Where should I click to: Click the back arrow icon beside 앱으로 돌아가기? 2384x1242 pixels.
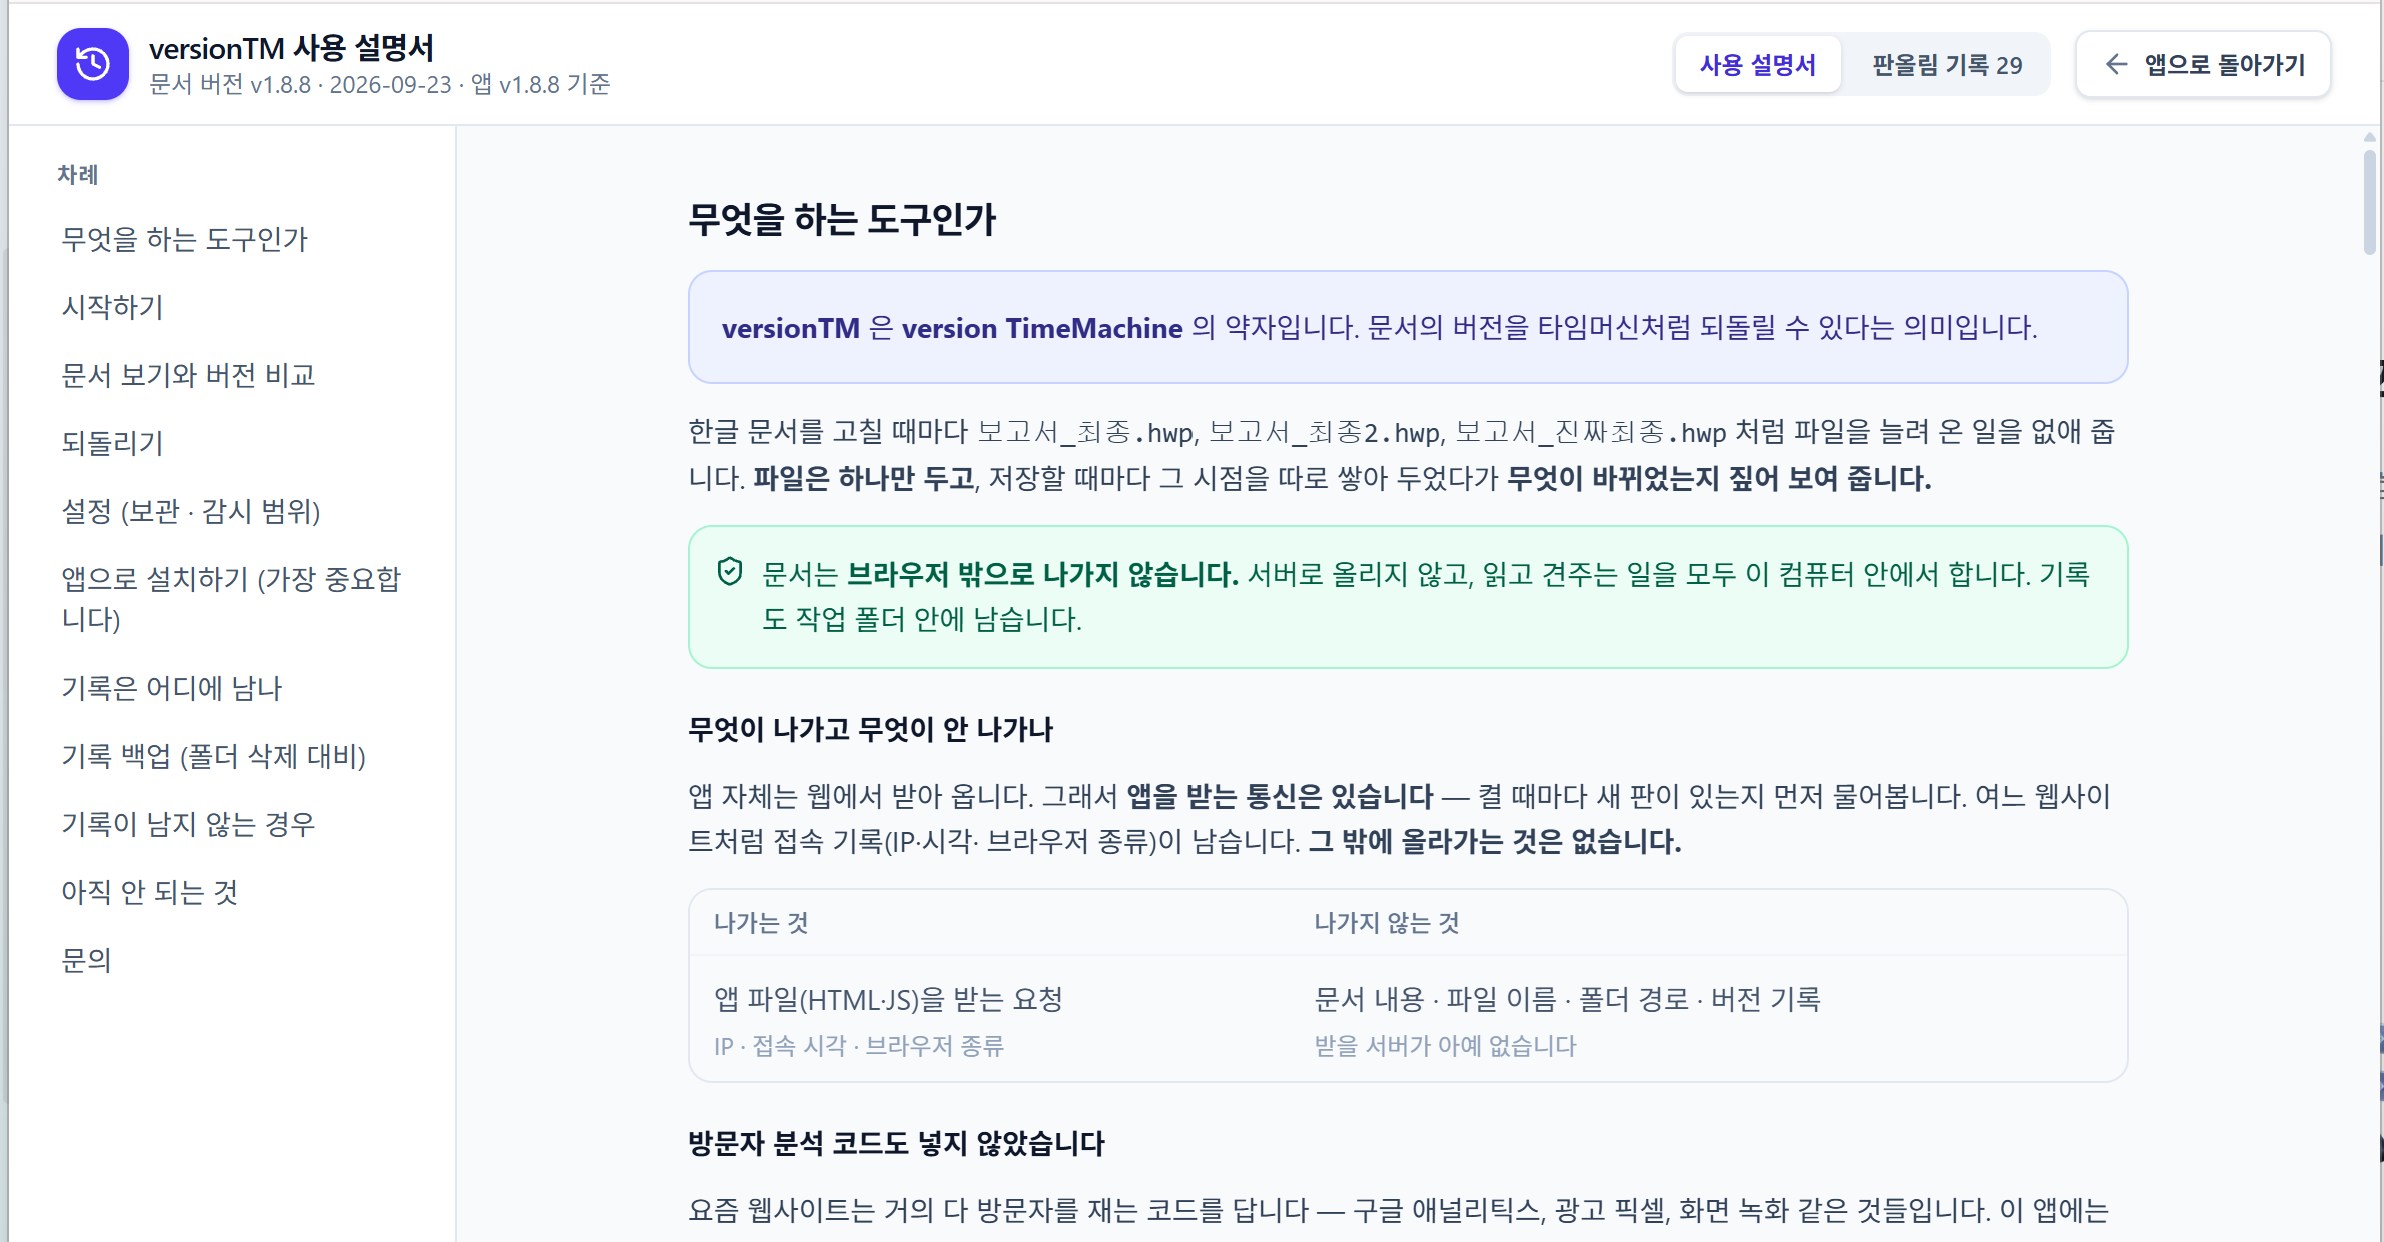2116,64
